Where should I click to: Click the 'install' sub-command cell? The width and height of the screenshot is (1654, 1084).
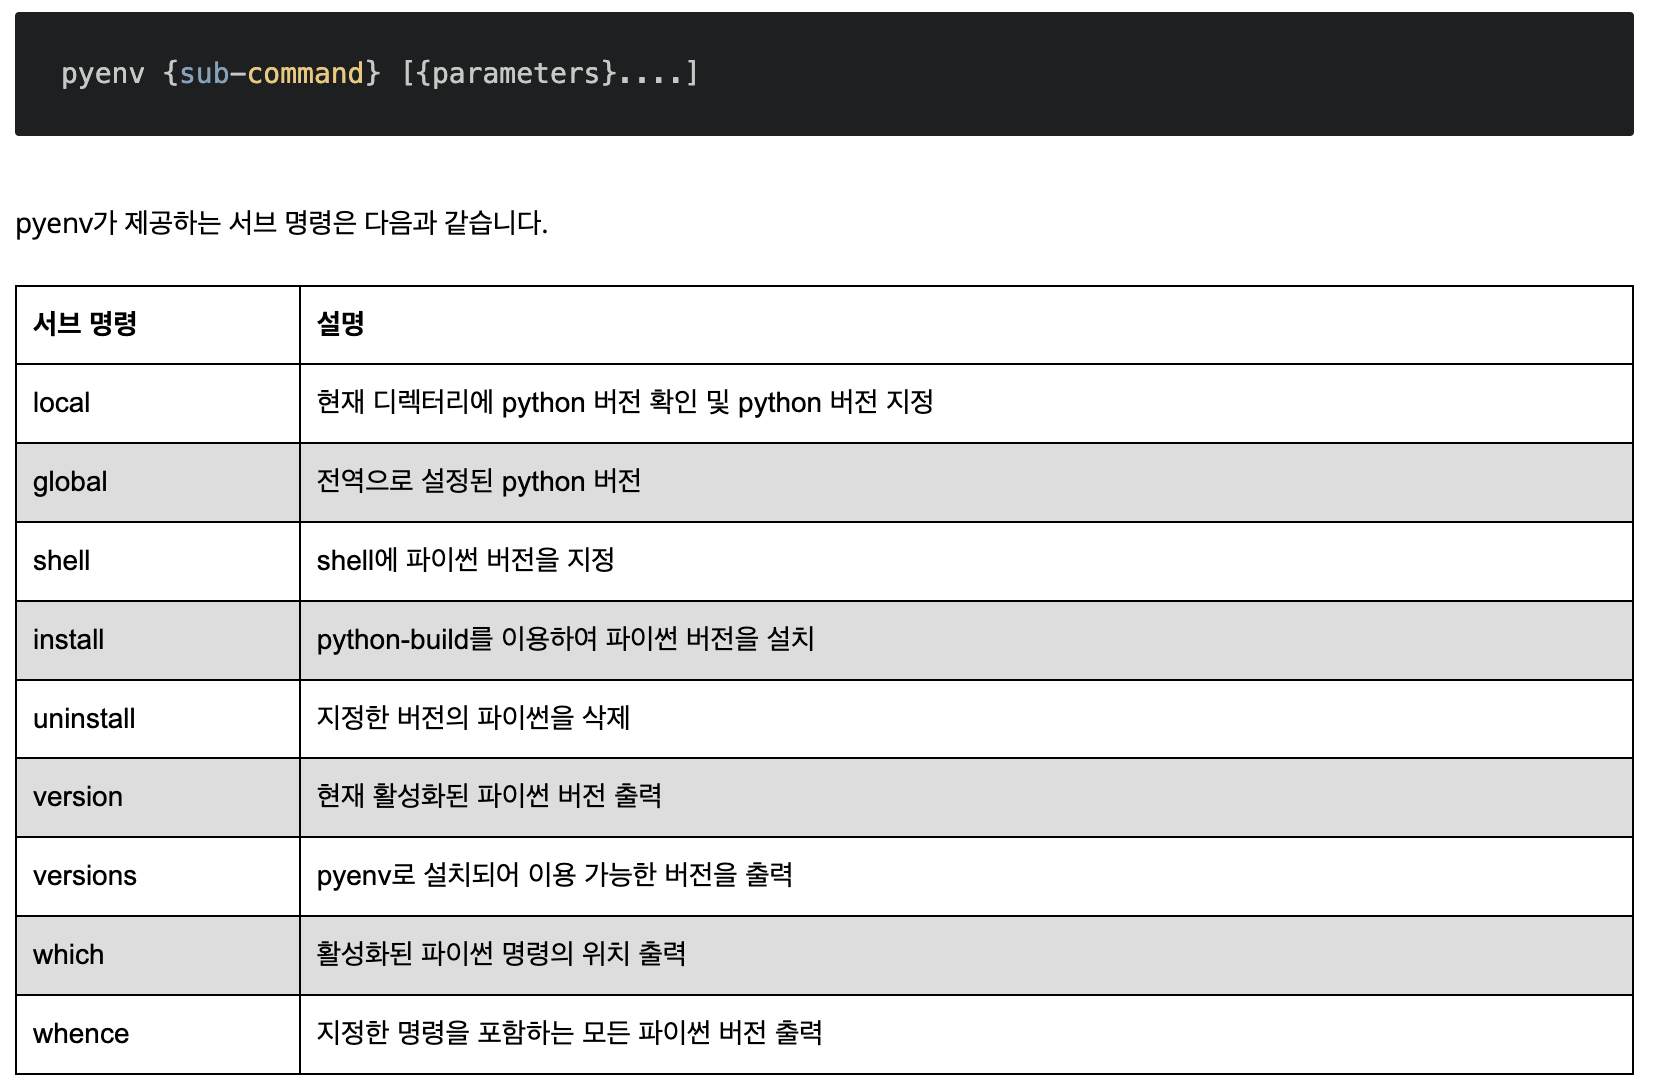pyautogui.click(x=158, y=640)
